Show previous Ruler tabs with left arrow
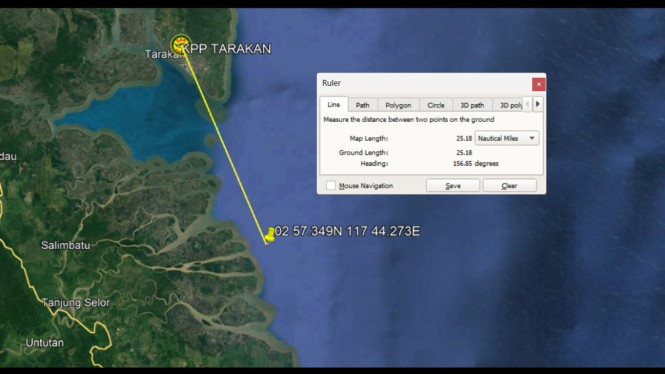This screenshot has height=374, width=665. (x=527, y=104)
